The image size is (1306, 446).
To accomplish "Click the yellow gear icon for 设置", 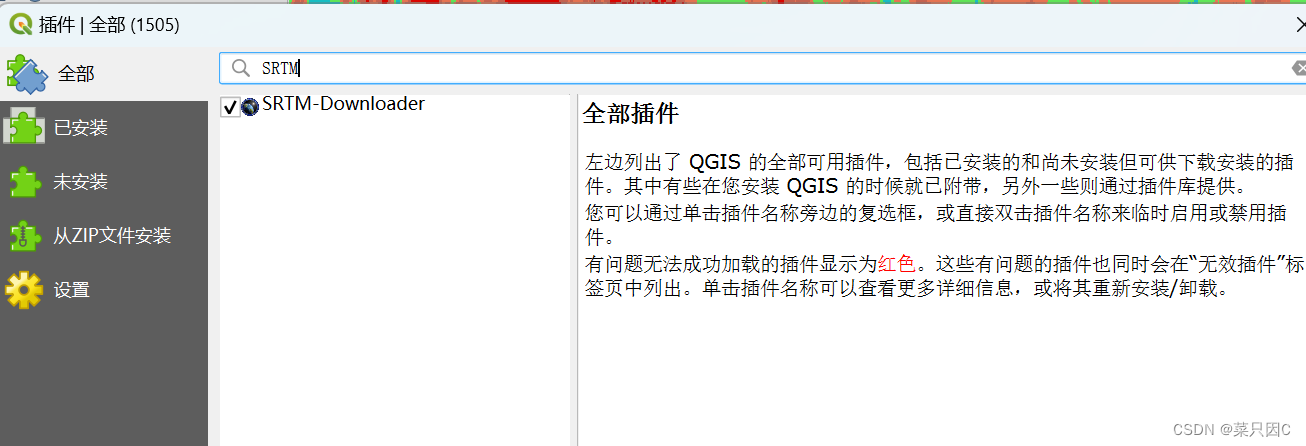I will (24, 290).
